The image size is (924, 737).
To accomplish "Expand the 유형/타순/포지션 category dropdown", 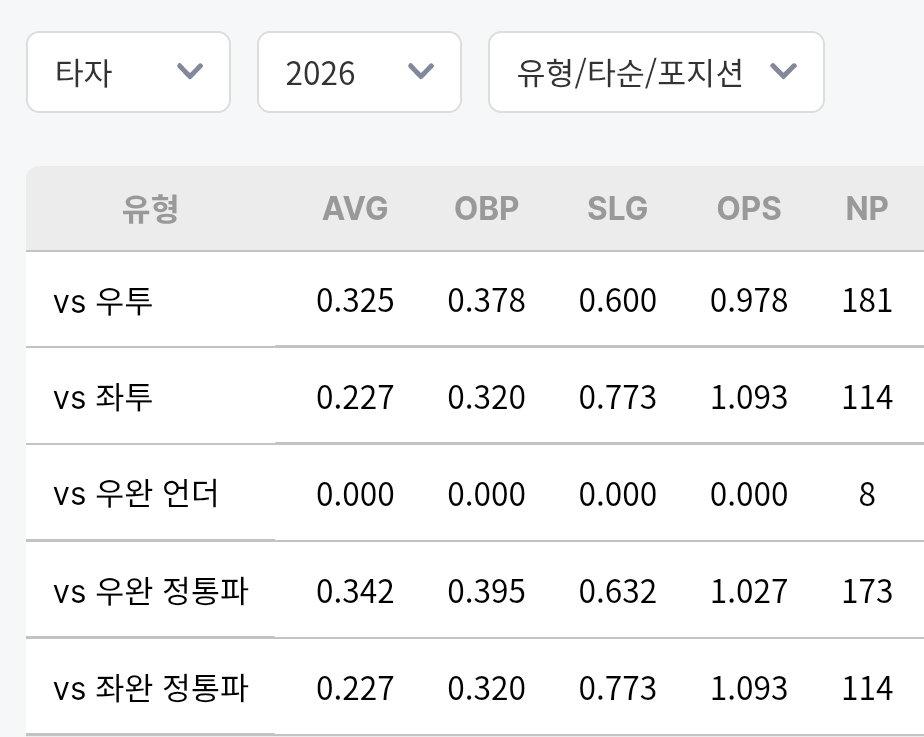I will click(x=656, y=72).
